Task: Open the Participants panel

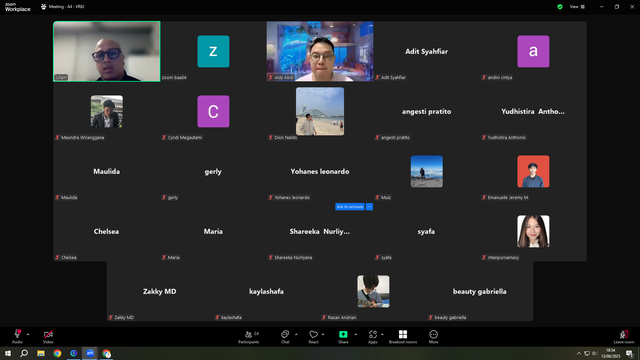Action: pos(249,337)
